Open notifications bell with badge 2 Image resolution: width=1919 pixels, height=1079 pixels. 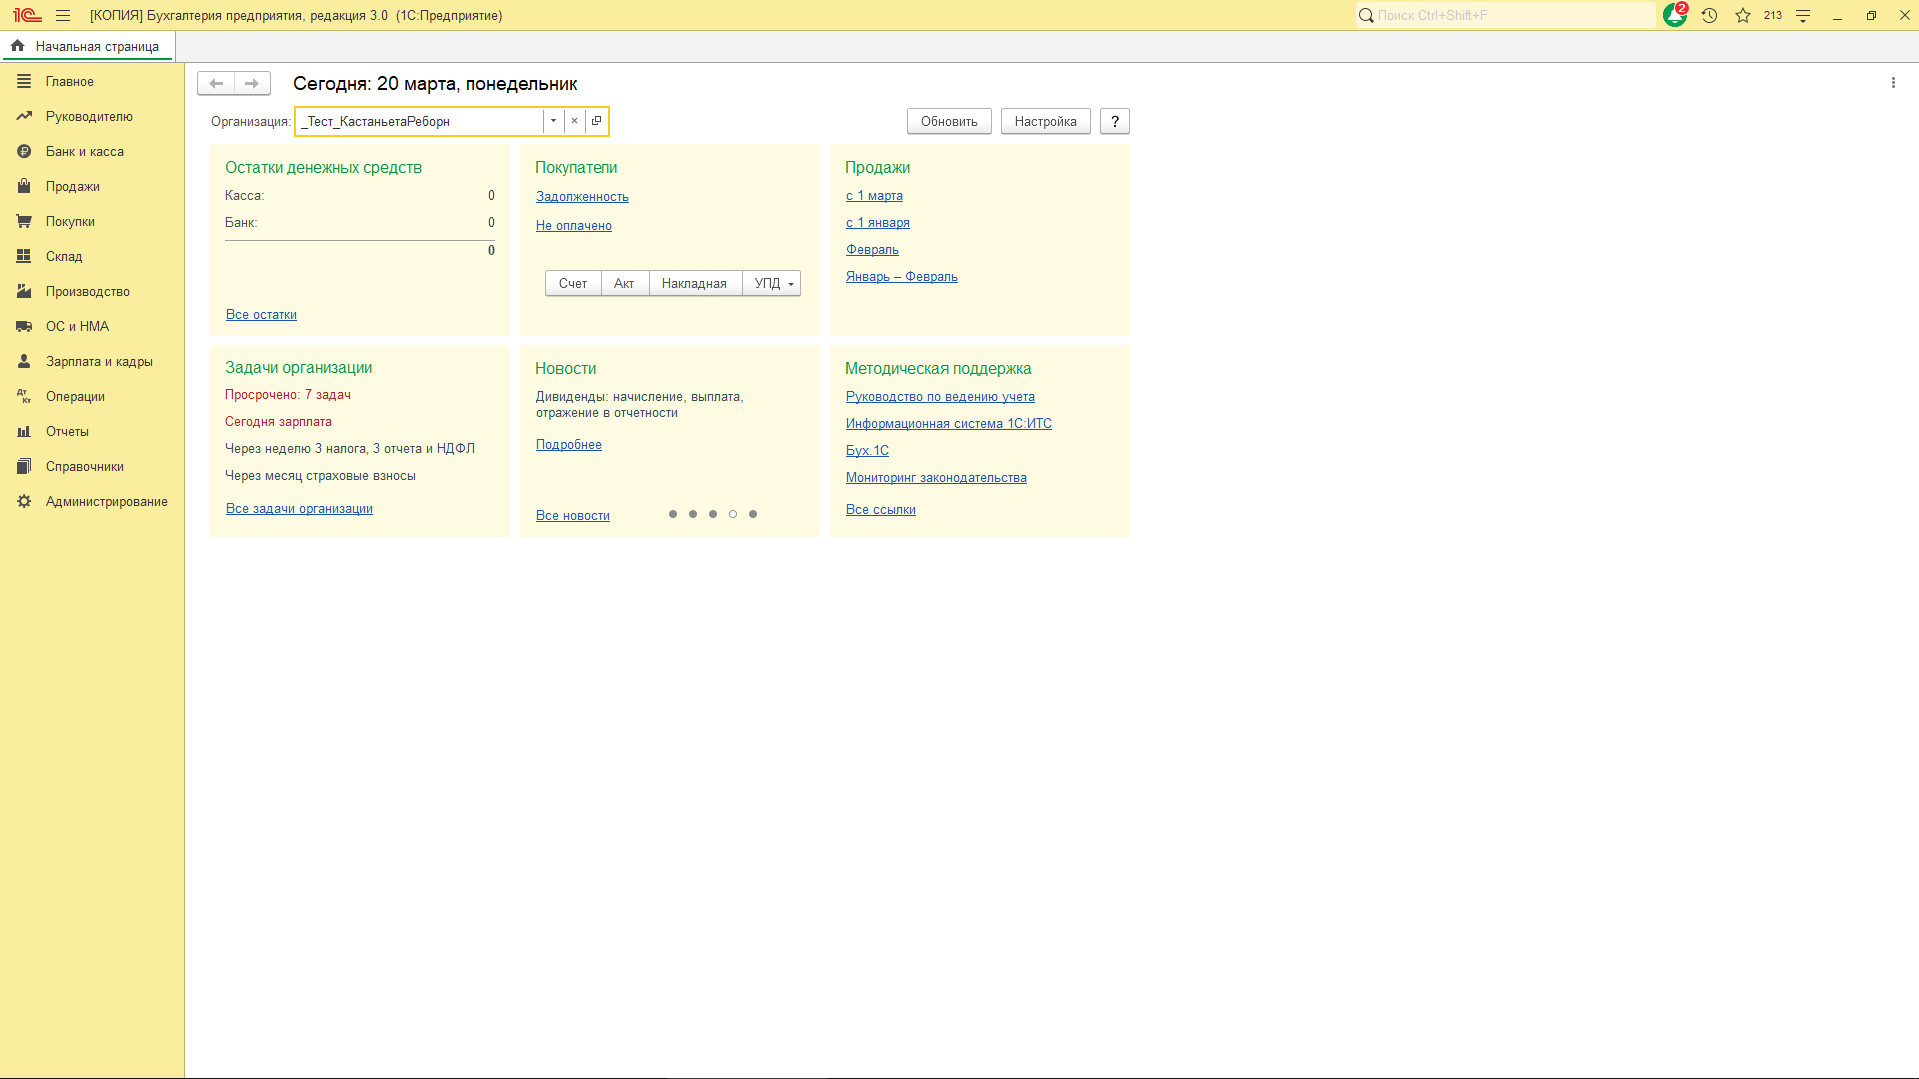1675,16
